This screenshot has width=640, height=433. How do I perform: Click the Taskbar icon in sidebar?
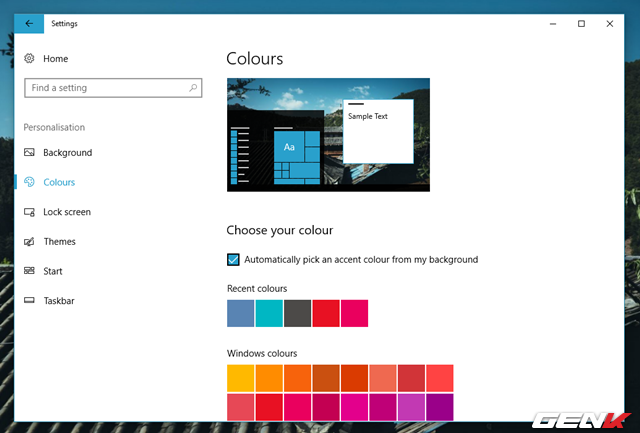coord(29,300)
